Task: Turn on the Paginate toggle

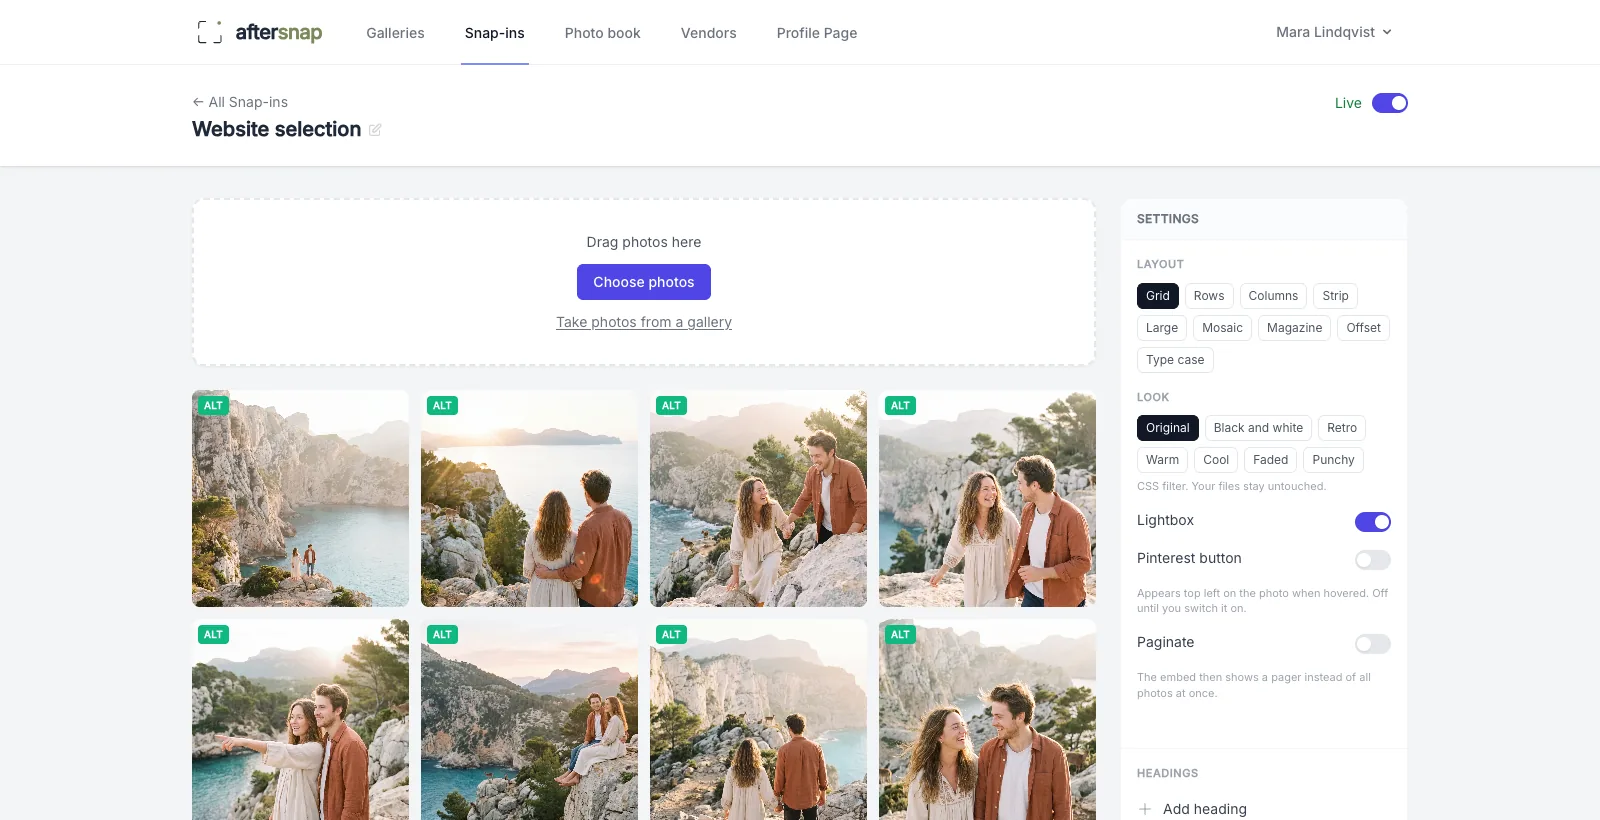Action: (1372, 644)
